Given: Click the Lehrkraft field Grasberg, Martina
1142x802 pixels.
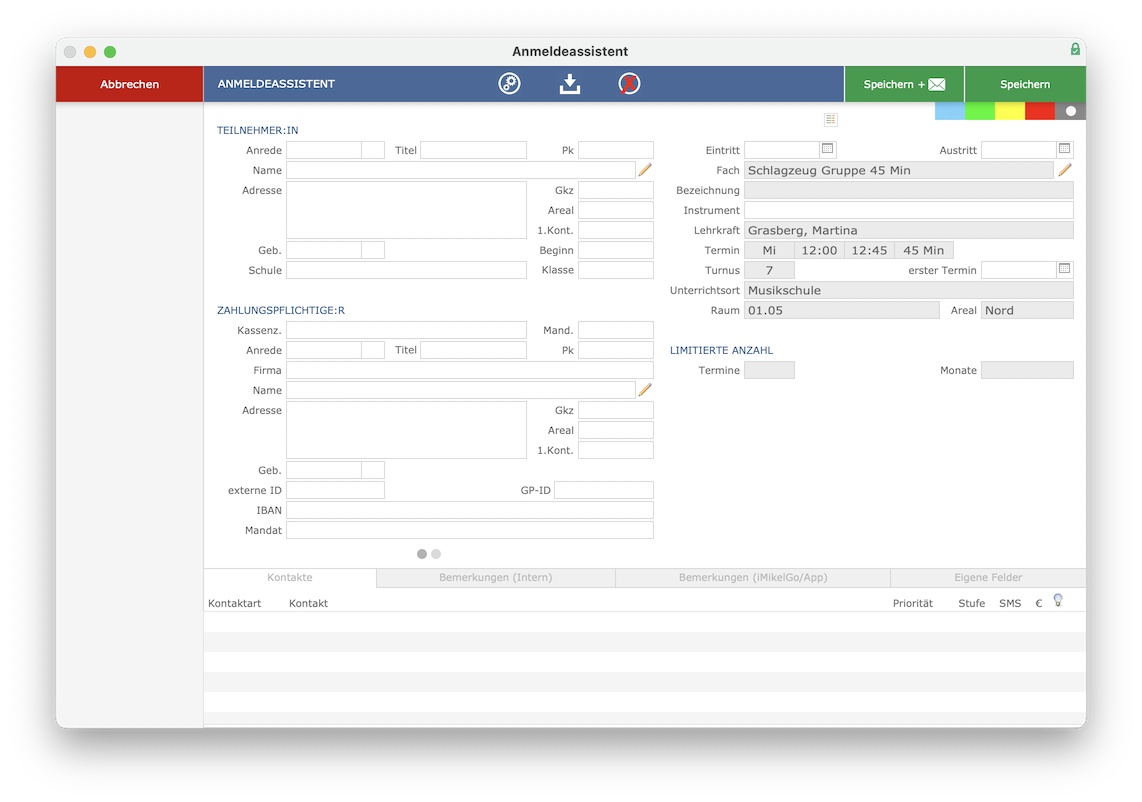Looking at the screenshot, I should [x=908, y=230].
